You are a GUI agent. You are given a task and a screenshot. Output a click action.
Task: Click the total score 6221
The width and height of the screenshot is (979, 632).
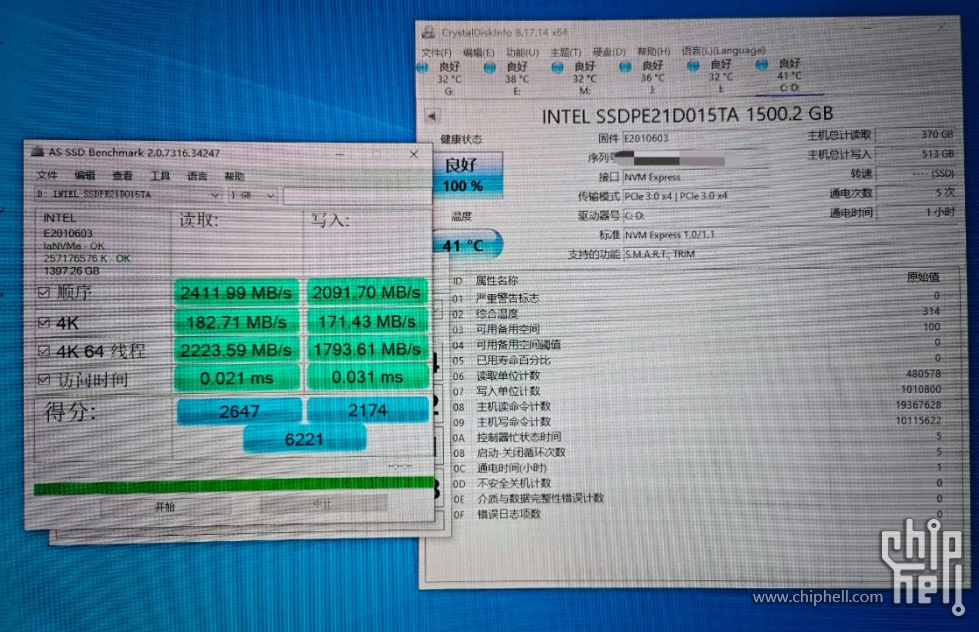pos(304,439)
